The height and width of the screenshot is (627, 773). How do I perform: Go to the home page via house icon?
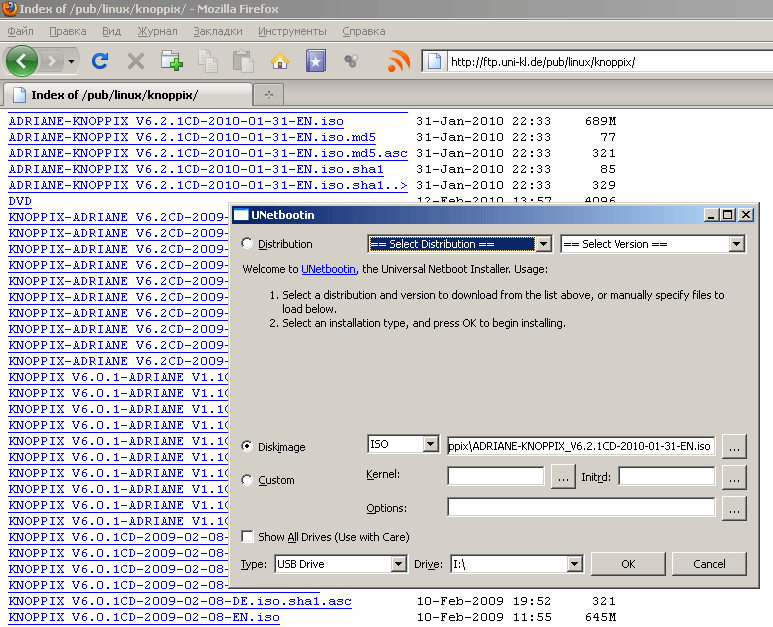pyautogui.click(x=280, y=62)
